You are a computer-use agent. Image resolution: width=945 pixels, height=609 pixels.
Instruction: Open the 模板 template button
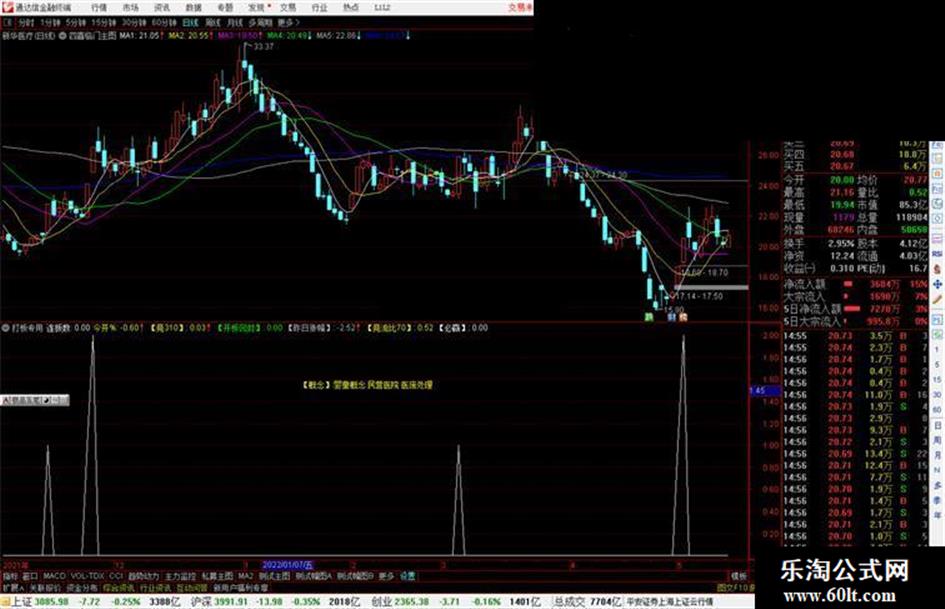tap(739, 576)
